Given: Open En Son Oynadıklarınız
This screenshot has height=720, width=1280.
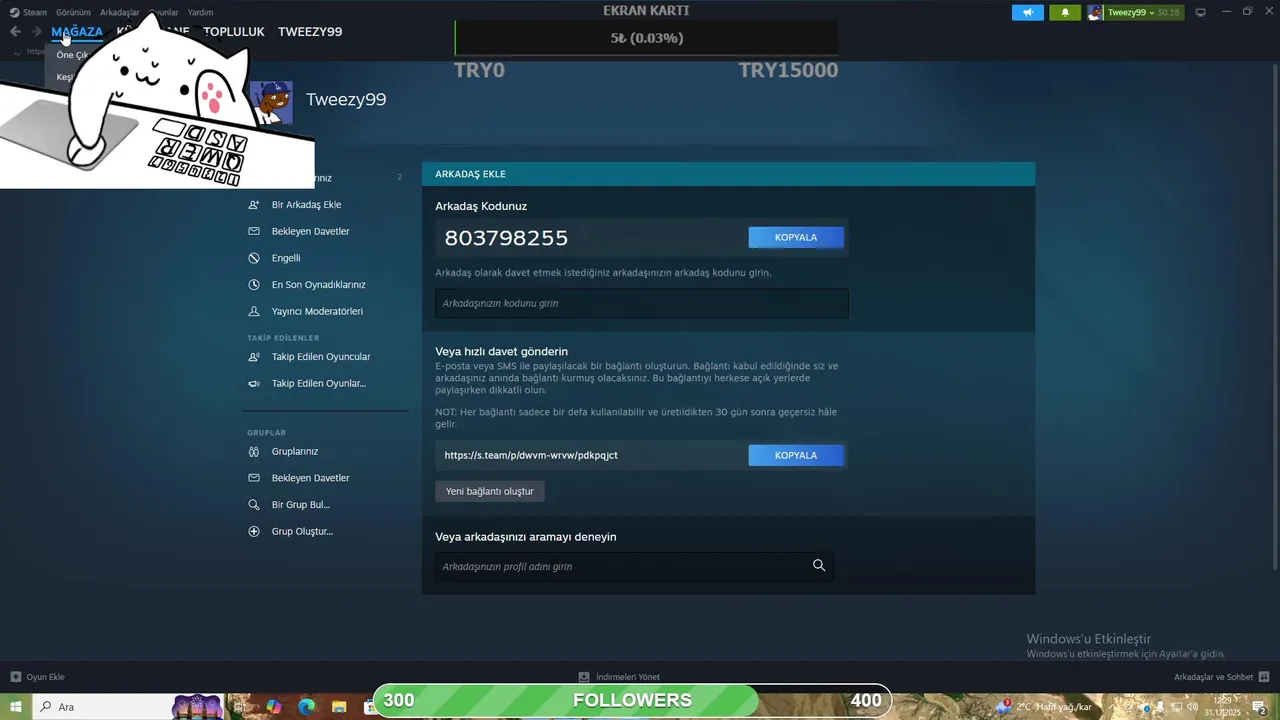Looking at the screenshot, I should tap(318, 285).
